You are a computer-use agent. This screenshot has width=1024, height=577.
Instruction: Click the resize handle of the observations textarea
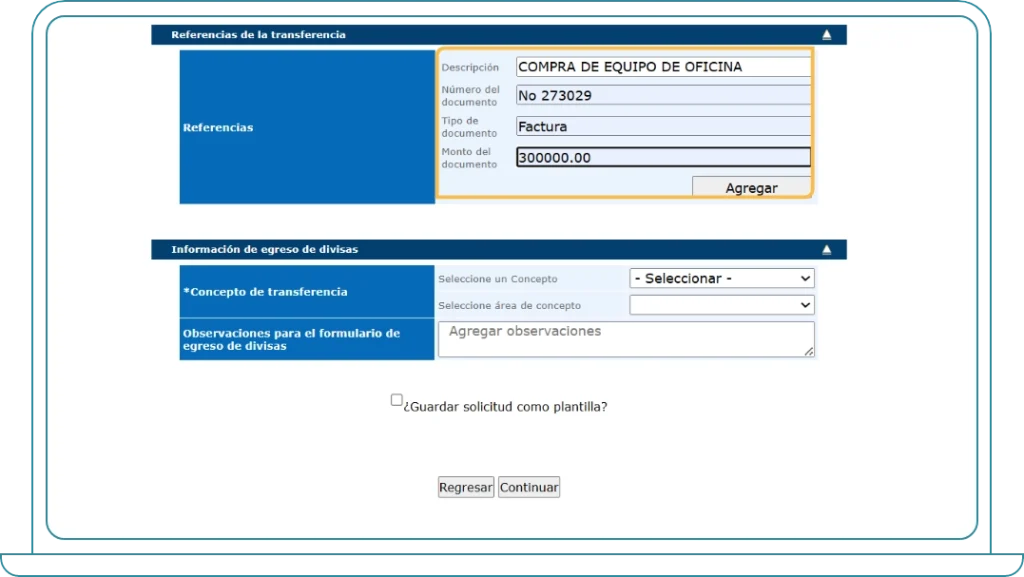click(x=807, y=353)
